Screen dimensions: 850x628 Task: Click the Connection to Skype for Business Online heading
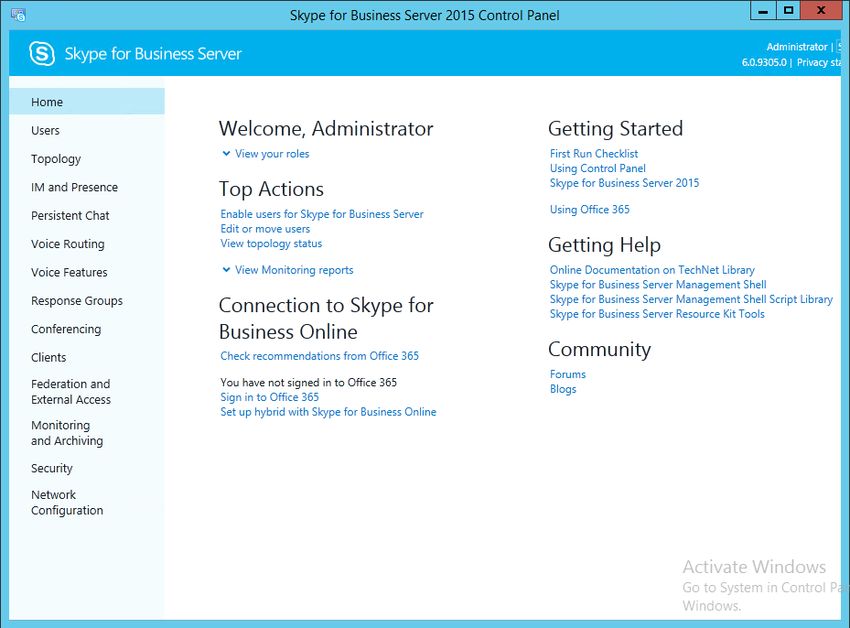(326, 318)
